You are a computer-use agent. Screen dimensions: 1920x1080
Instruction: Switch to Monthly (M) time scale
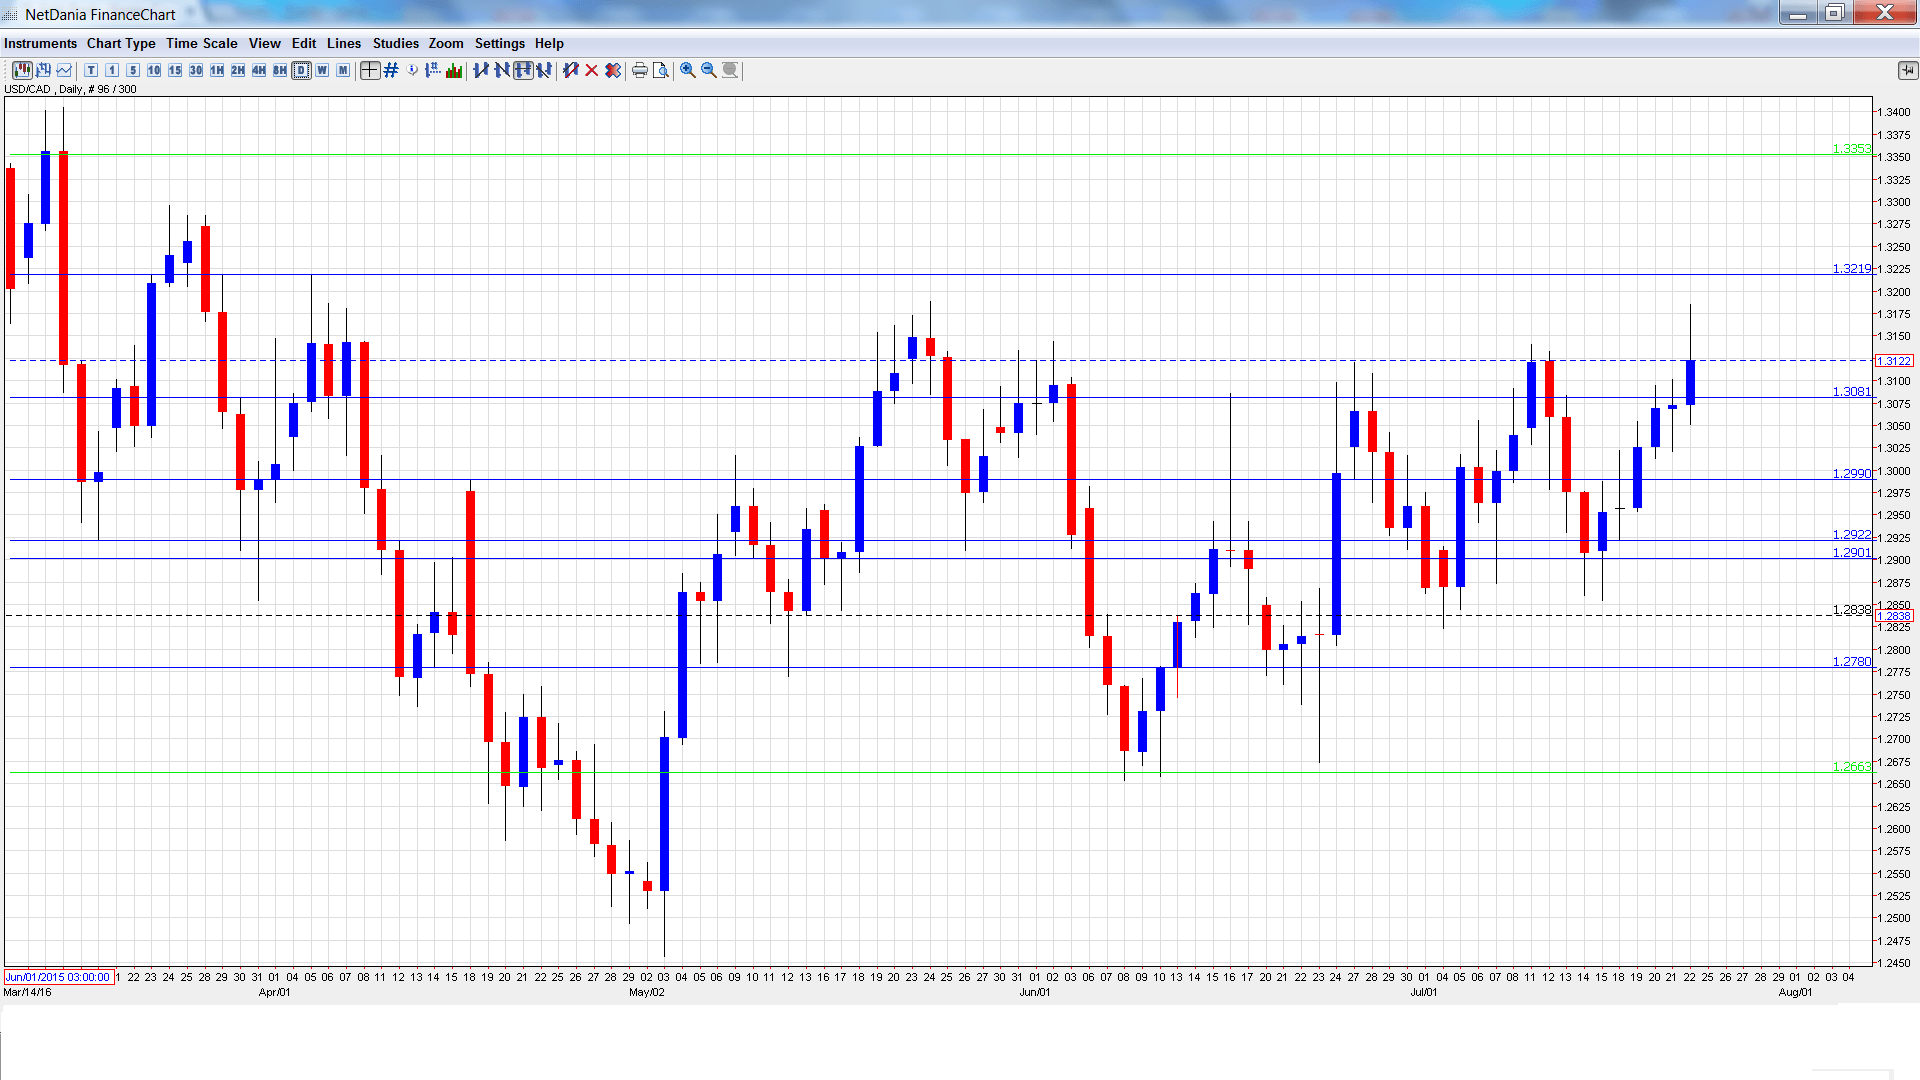343,70
